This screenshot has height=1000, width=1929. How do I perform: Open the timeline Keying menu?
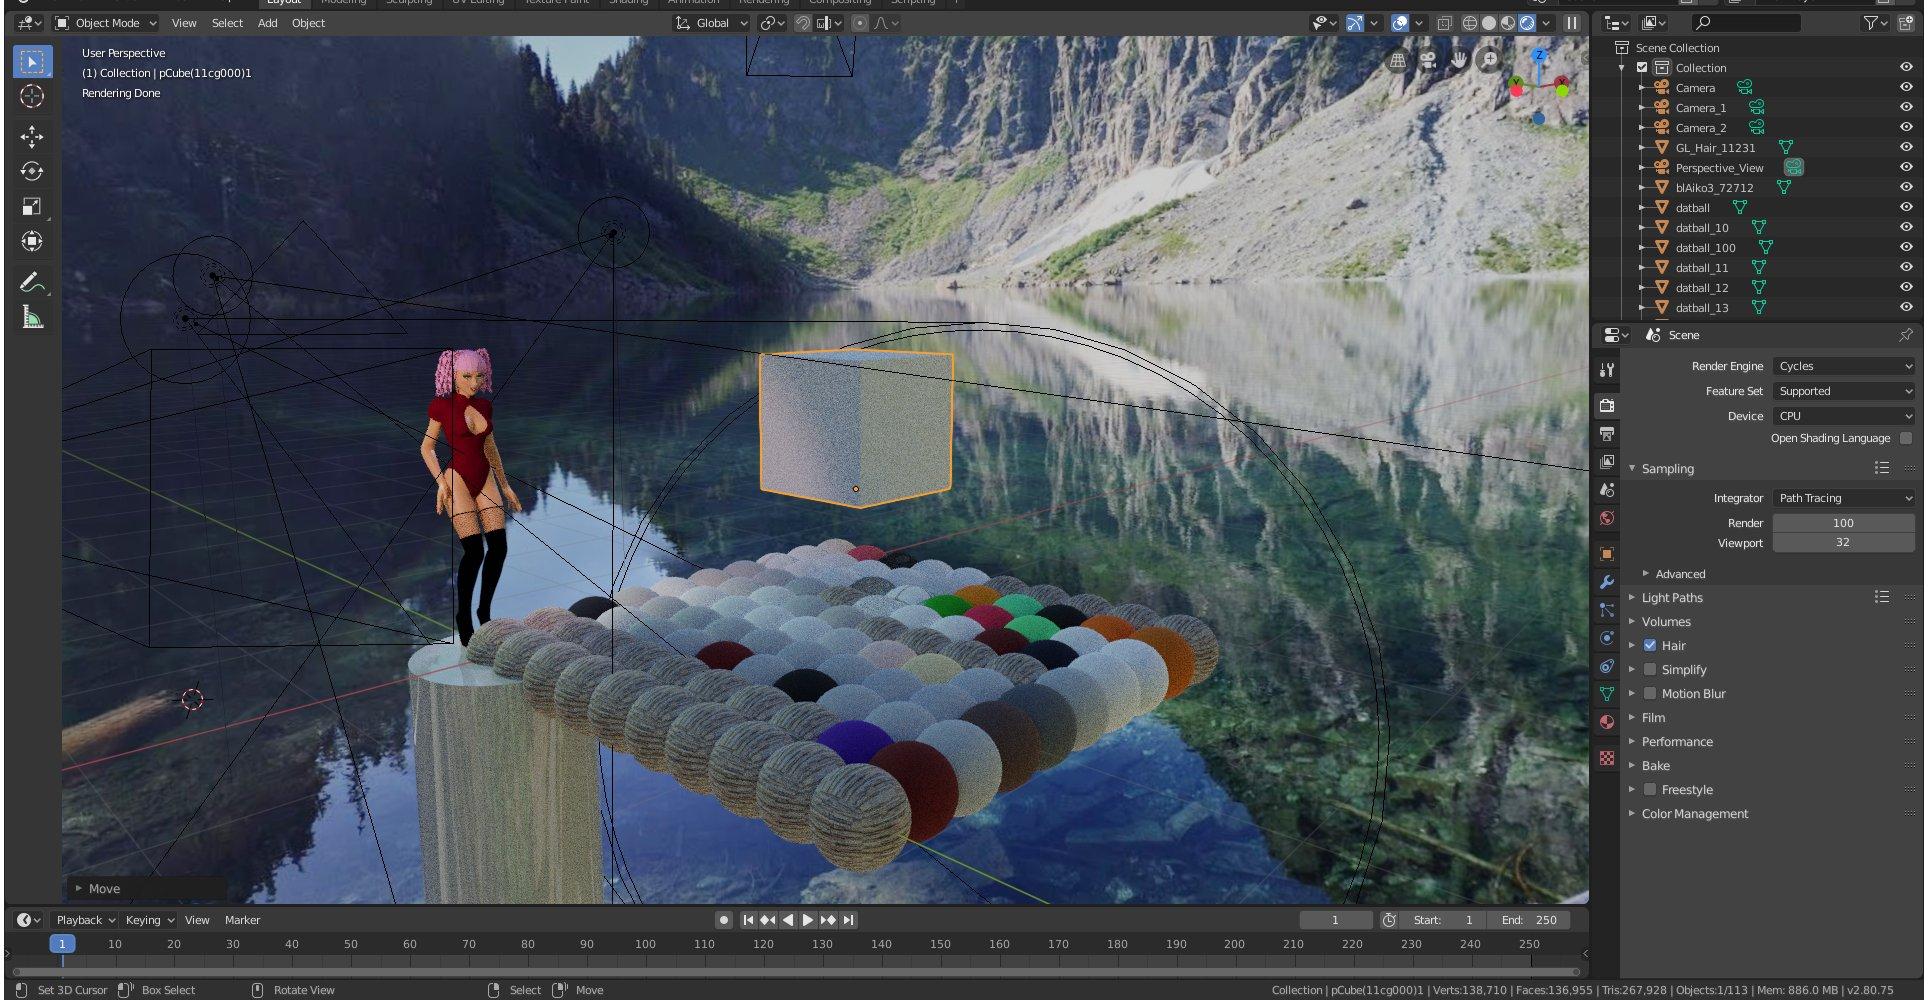pos(149,920)
